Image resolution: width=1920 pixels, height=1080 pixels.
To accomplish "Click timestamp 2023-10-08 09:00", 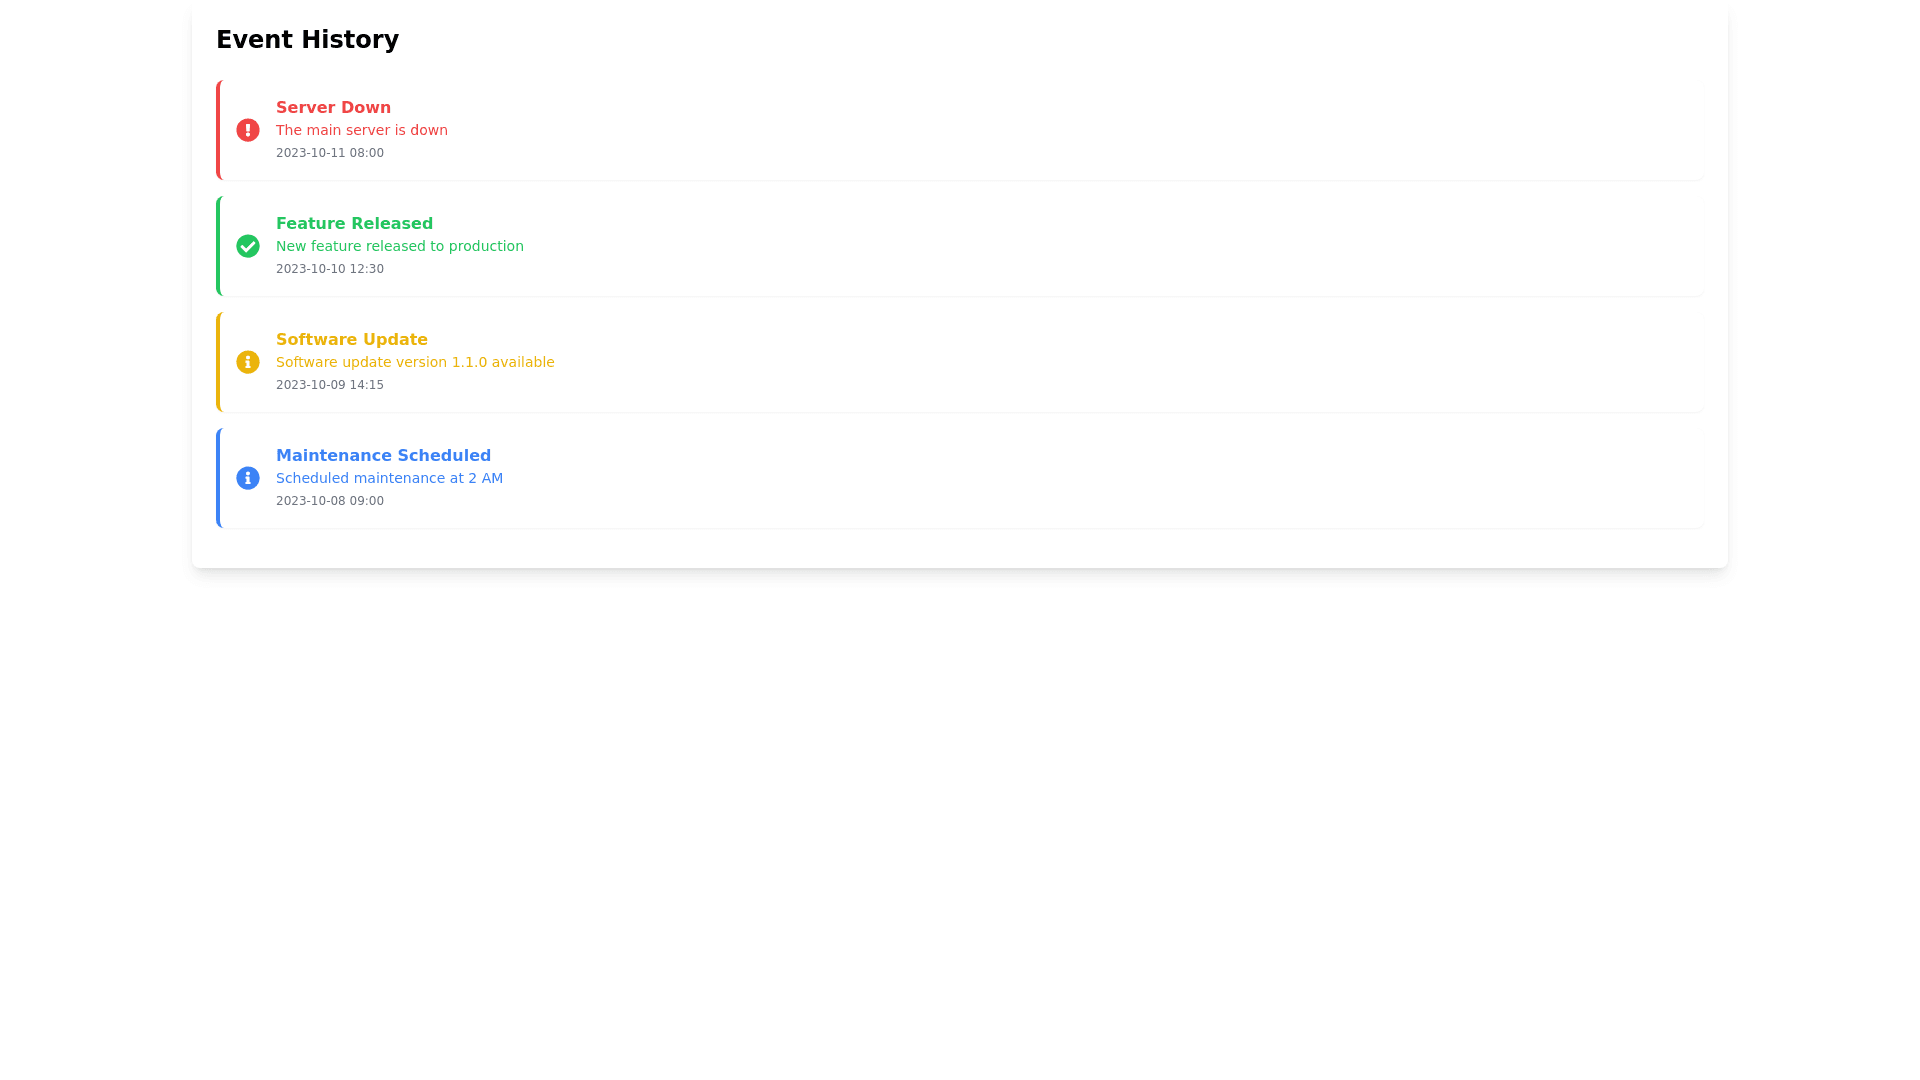I will (329, 501).
